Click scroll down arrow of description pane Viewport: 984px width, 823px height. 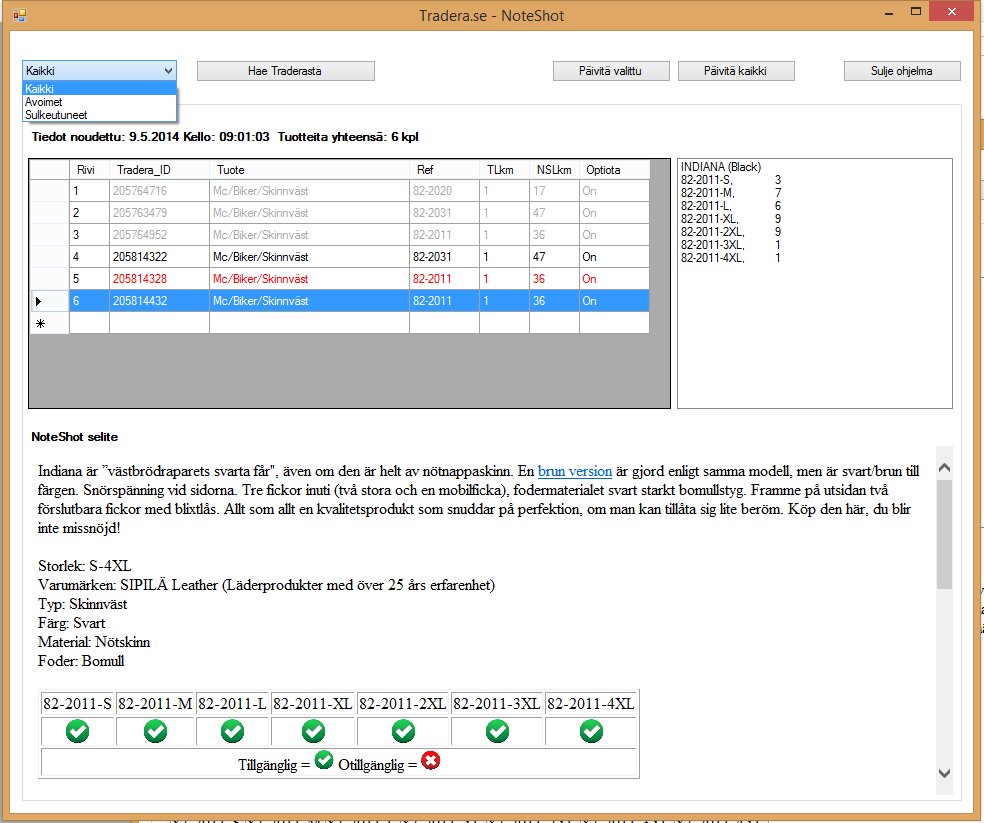[x=944, y=773]
